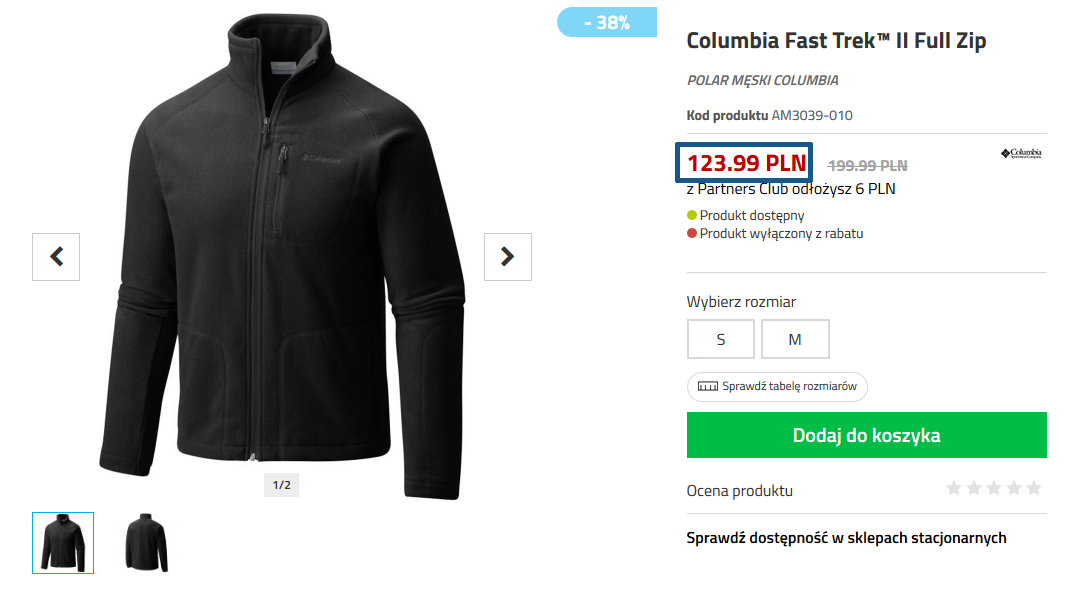This screenshot has height=591, width=1082.
Task: Open 'Sprawdź tabelę rozmiarów' size chart
Action: (x=777, y=387)
